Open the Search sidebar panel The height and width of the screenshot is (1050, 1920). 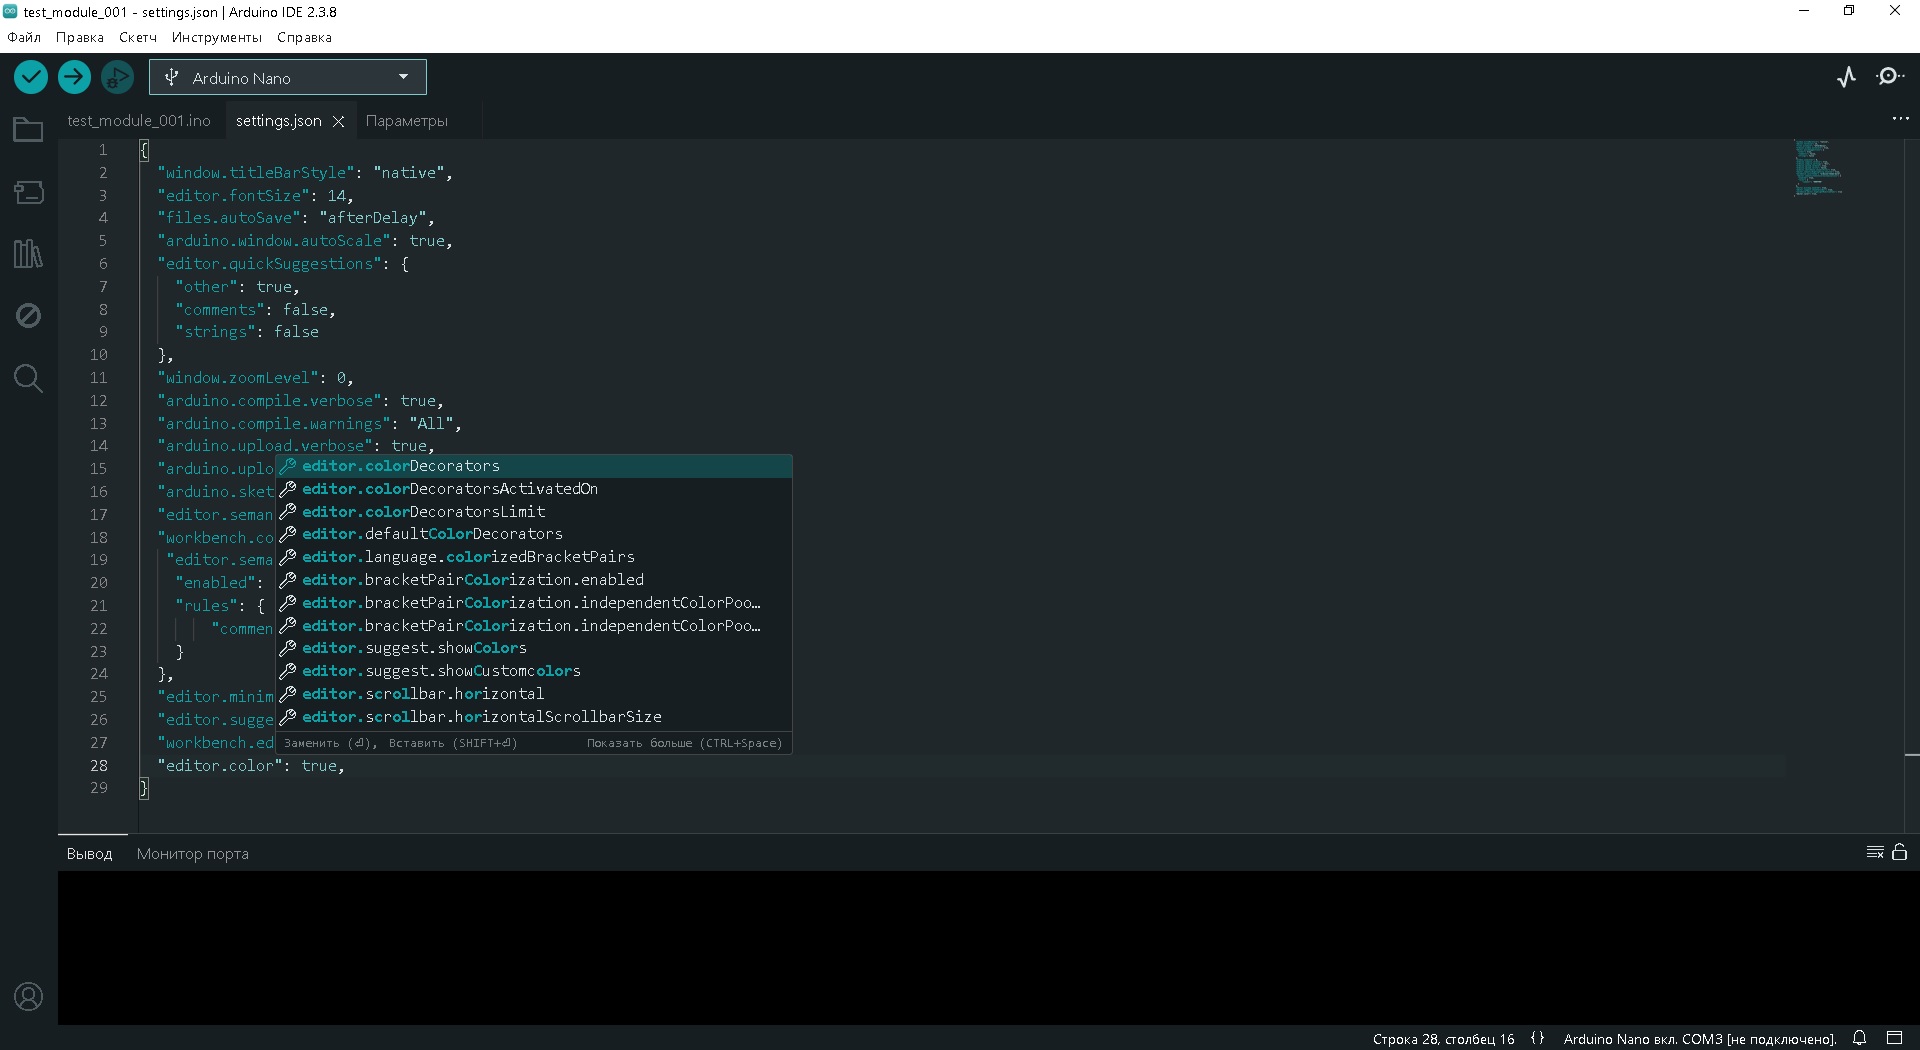point(27,378)
